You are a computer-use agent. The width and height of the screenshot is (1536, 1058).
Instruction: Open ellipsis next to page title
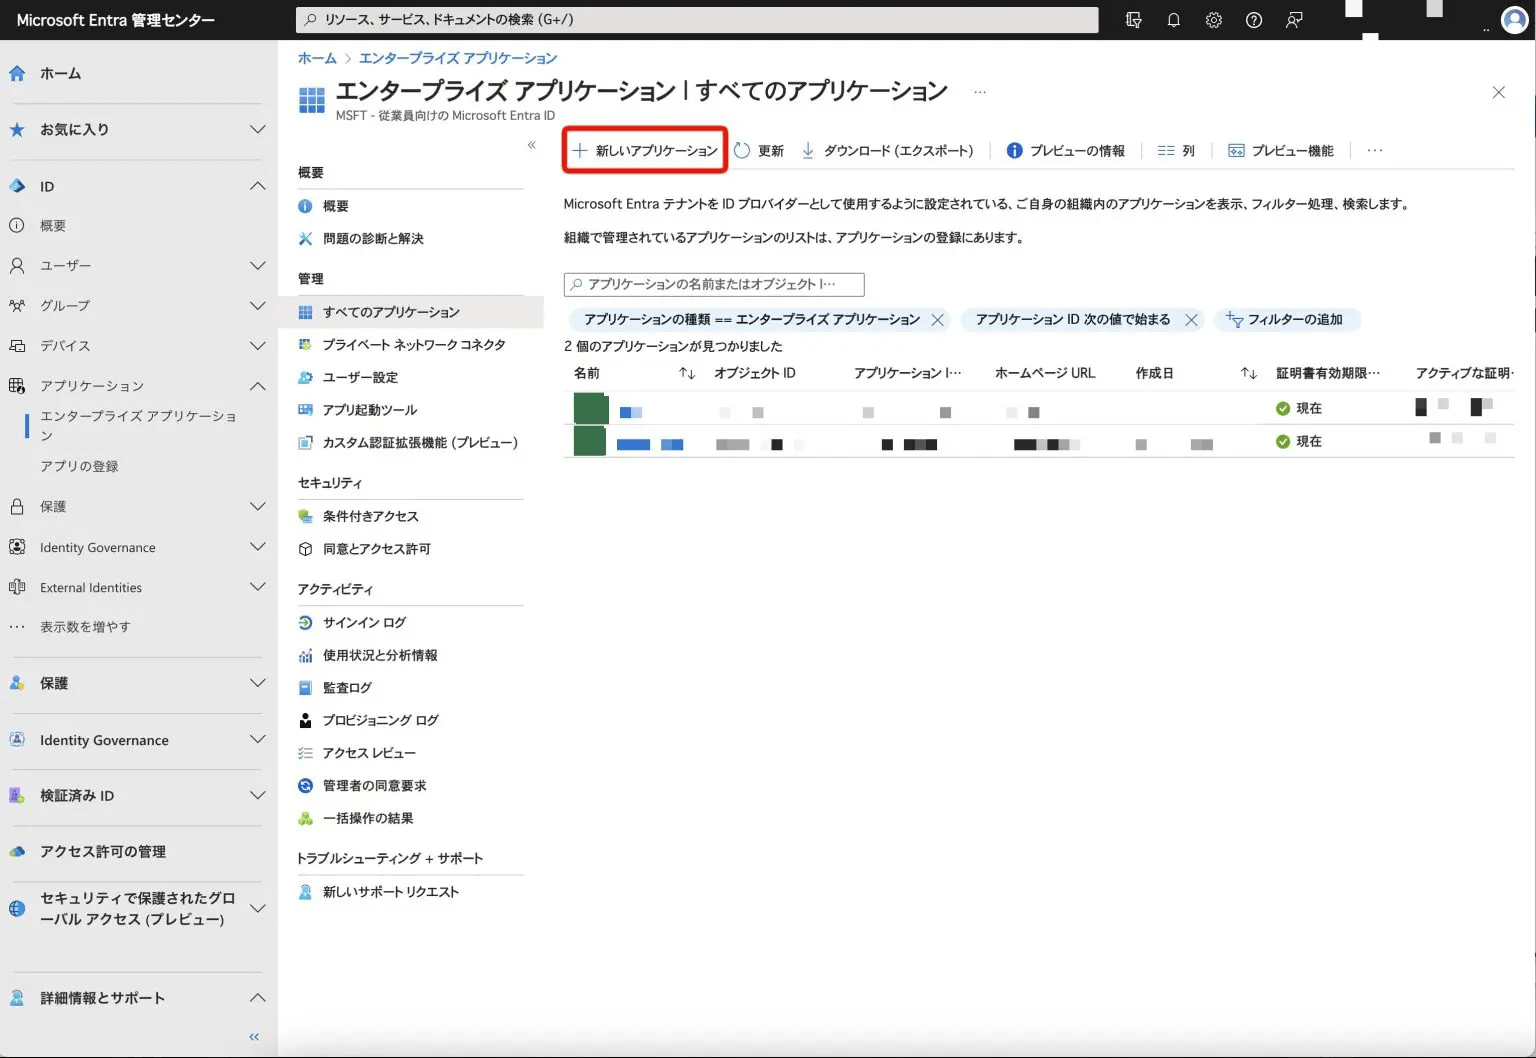click(x=980, y=92)
